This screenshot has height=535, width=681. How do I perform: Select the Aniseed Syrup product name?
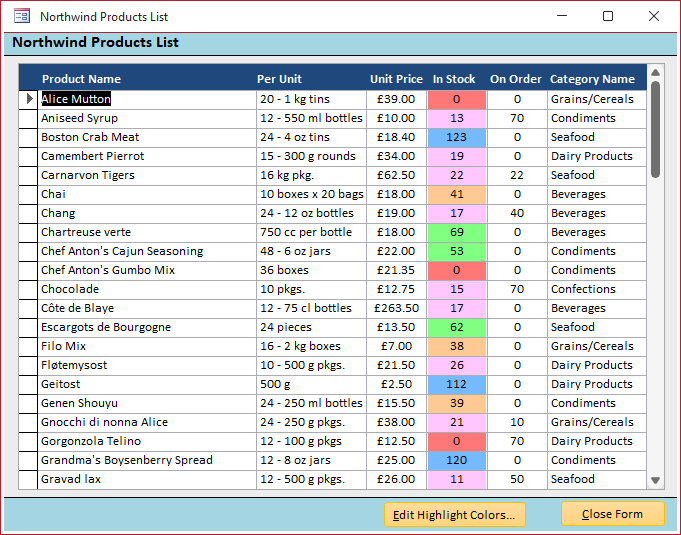pos(147,118)
